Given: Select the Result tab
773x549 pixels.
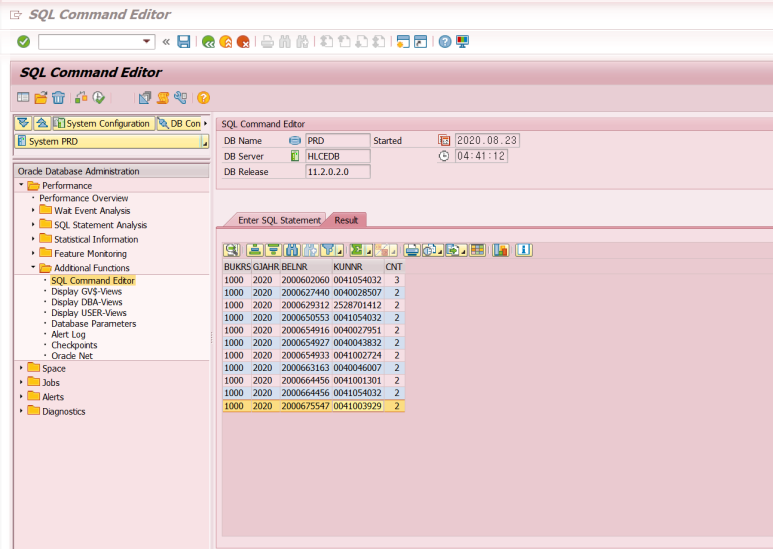Looking at the screenshot, I should (x=347, y=220).
